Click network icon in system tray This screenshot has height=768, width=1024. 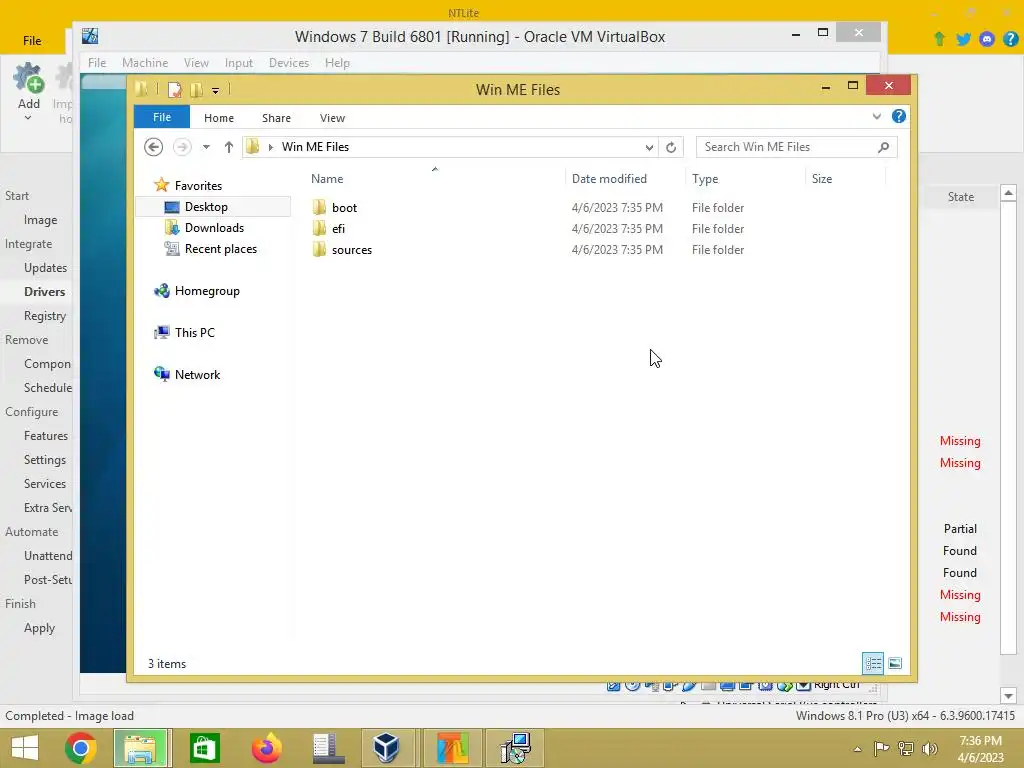click(x=906, y=748)
